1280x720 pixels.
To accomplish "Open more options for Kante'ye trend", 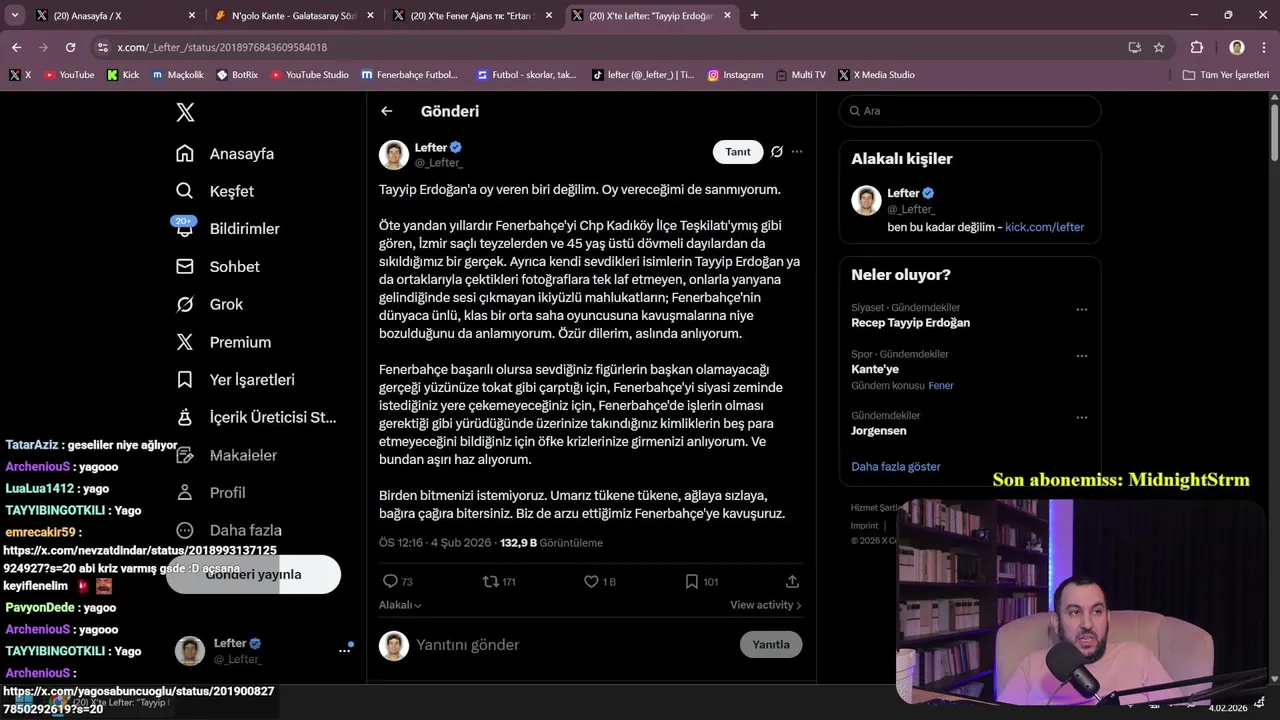I will [x=1081, y=355].
